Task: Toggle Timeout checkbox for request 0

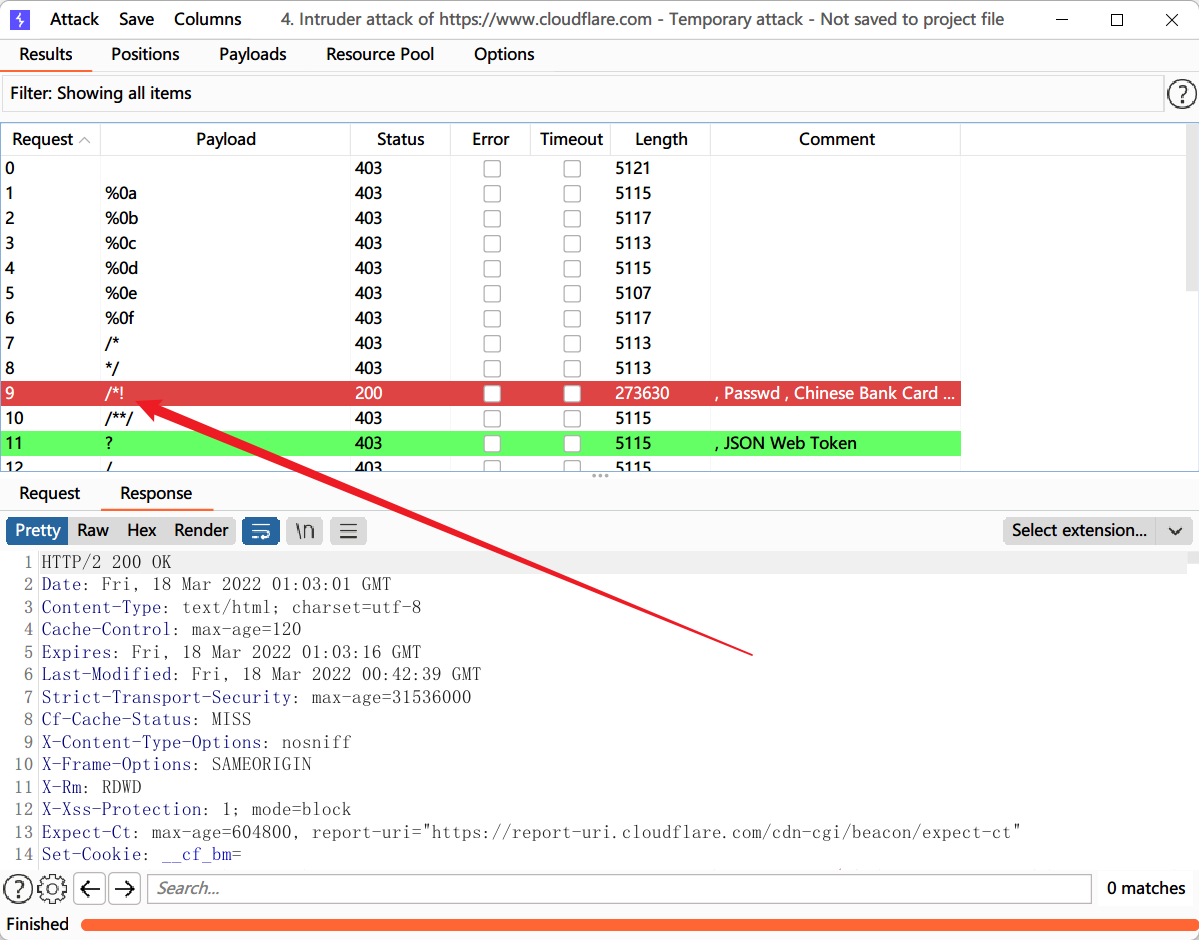Action: pos(572,168)
